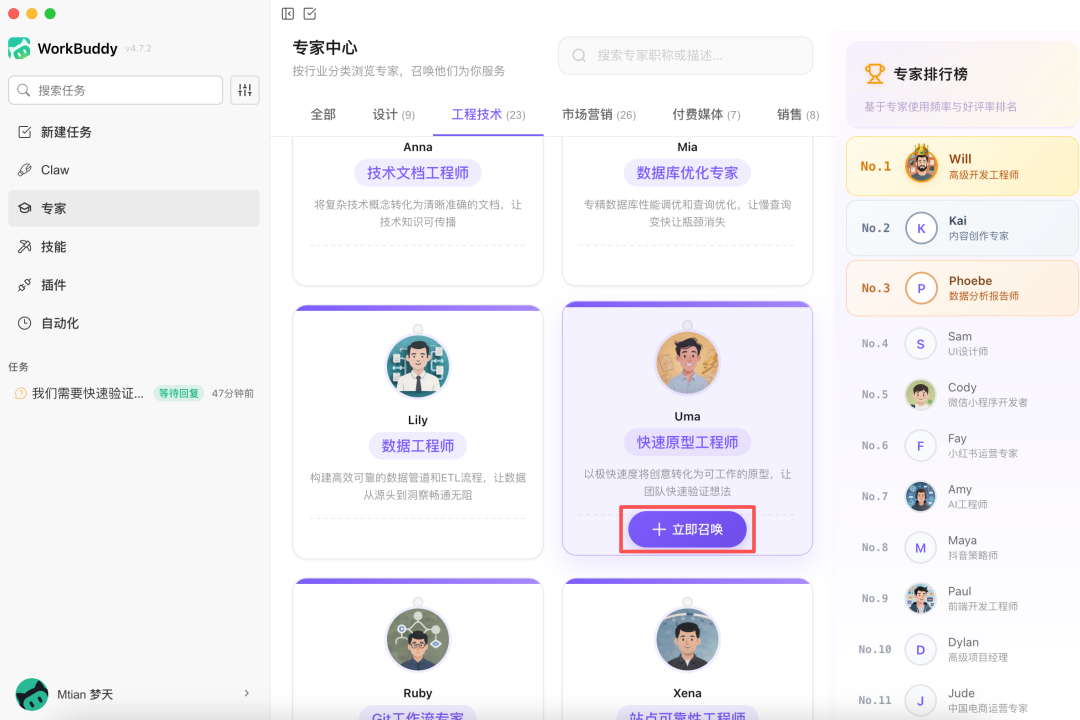Click 立即召唤 button for Uma
1080x720 pixels.
(687, 529)
